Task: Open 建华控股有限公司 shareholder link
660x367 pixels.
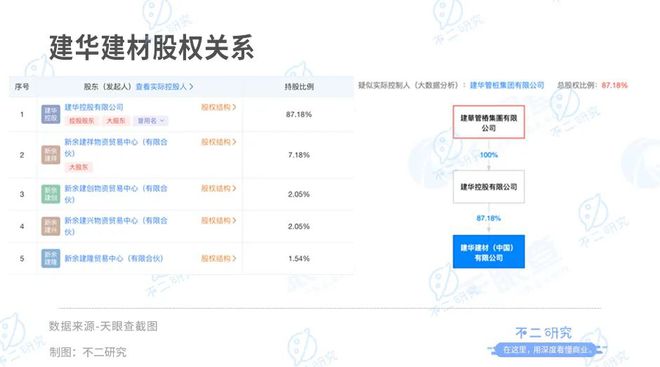Action: pyautogui.click(x=94, y=107)
